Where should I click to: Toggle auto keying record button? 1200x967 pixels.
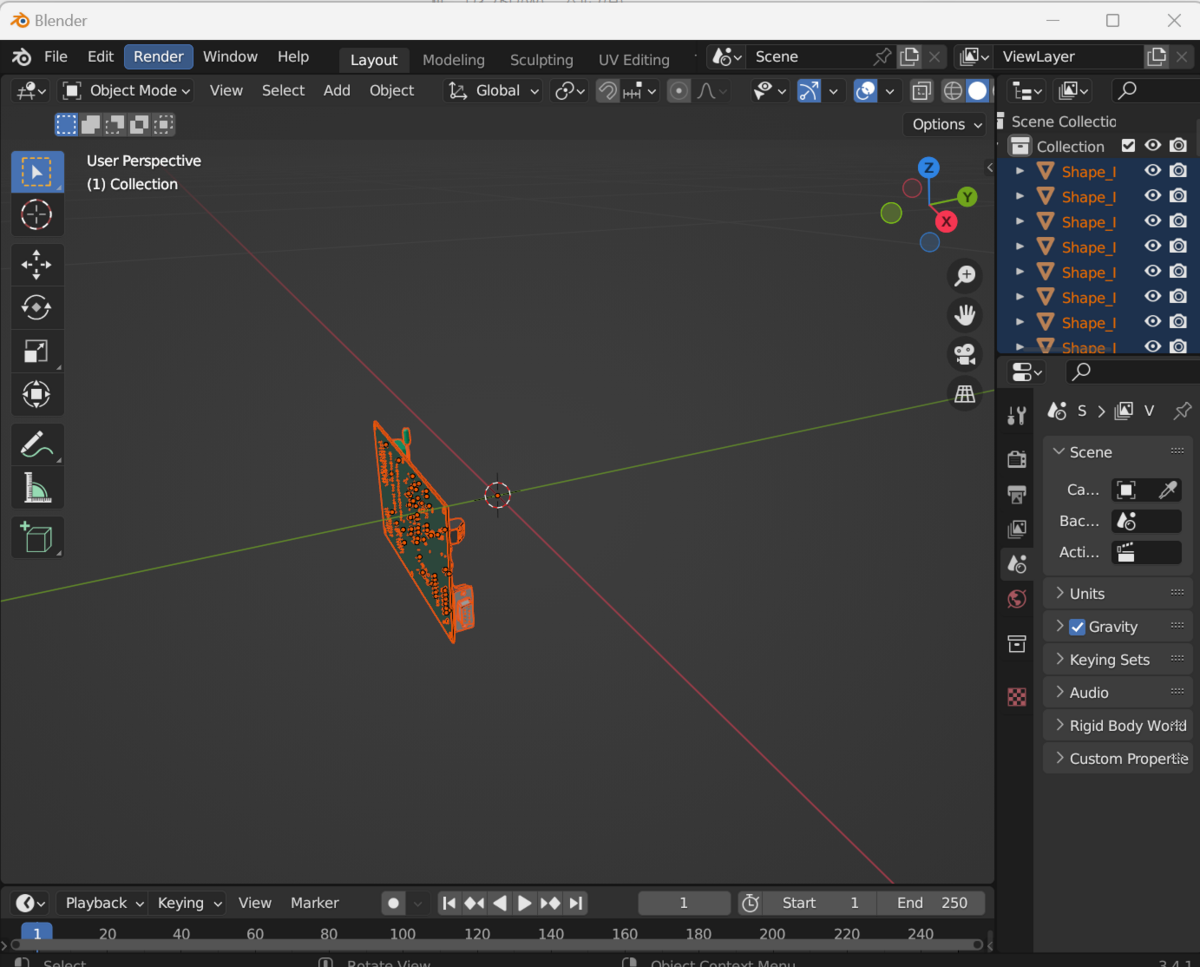tap(394, 903)
